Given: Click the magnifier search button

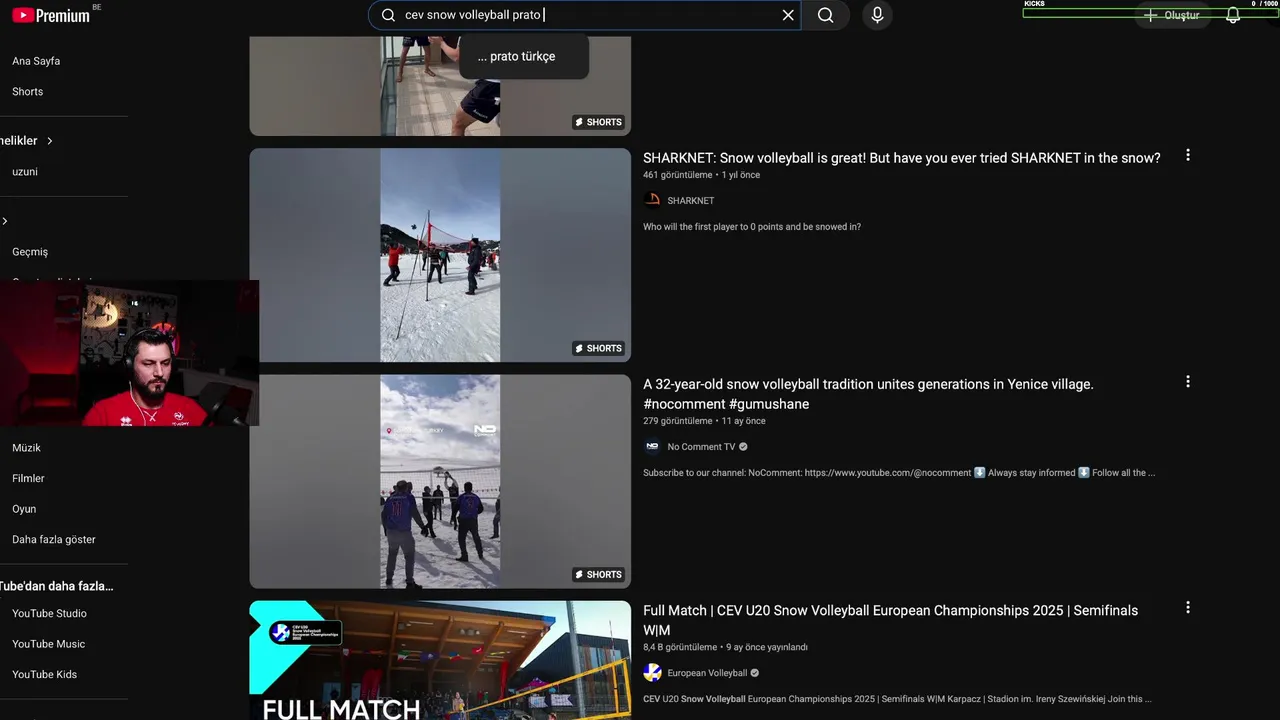Looking at the screenshot, I should [825, 15].
